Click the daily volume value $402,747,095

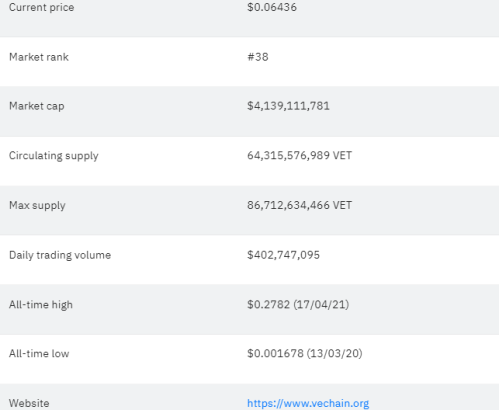coord(283,255)
